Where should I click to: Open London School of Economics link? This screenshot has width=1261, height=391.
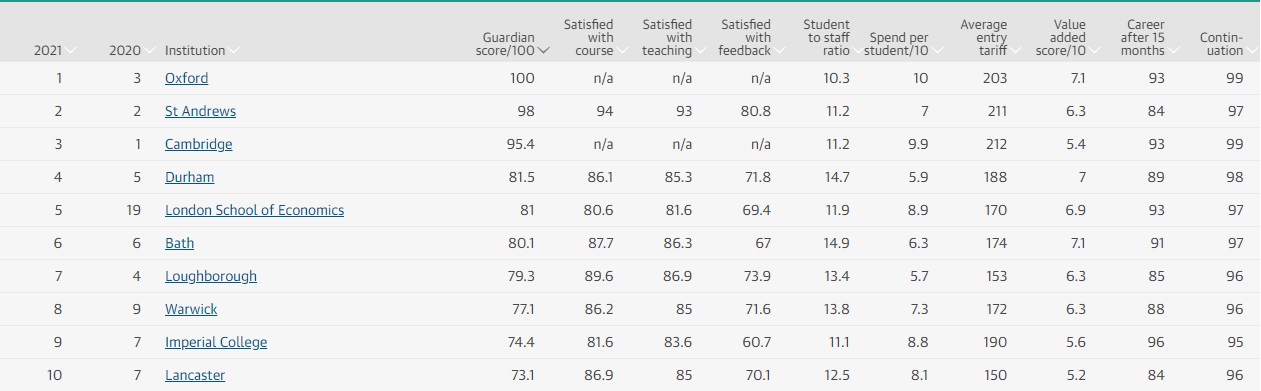point(254,210)
